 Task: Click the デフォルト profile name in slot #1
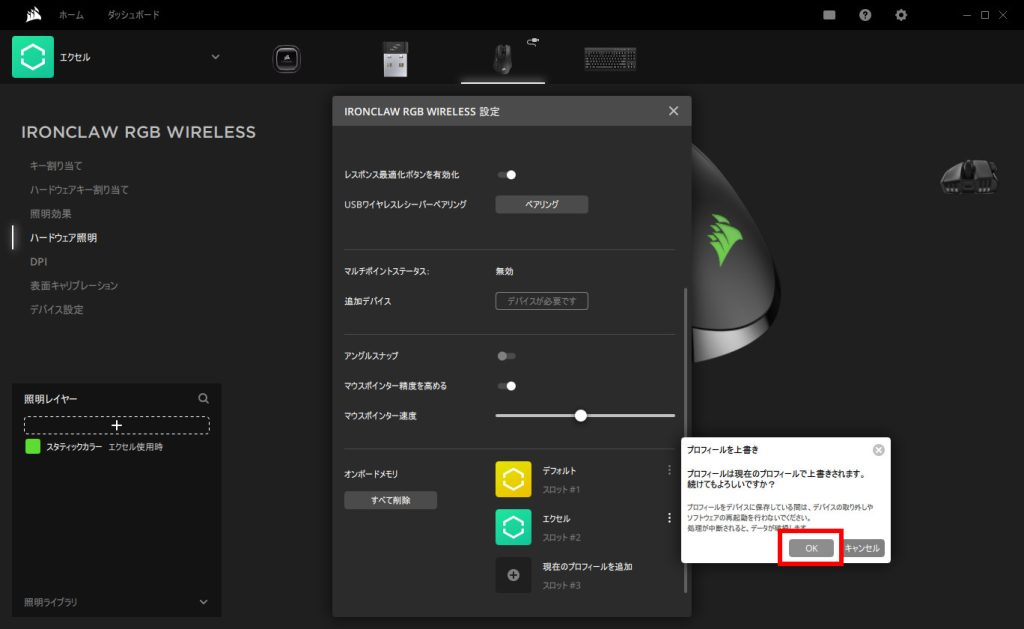[559, 471]
